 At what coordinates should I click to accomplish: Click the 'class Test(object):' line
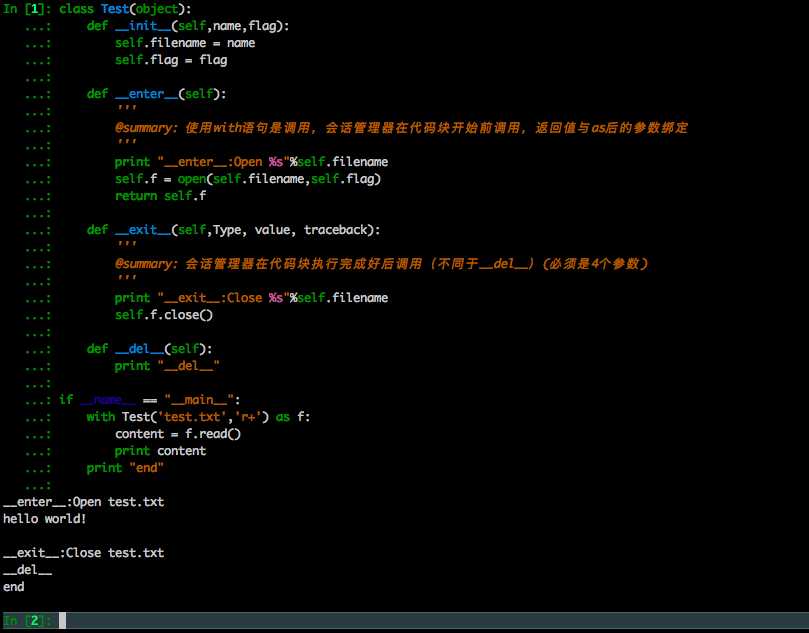[125, 9]
